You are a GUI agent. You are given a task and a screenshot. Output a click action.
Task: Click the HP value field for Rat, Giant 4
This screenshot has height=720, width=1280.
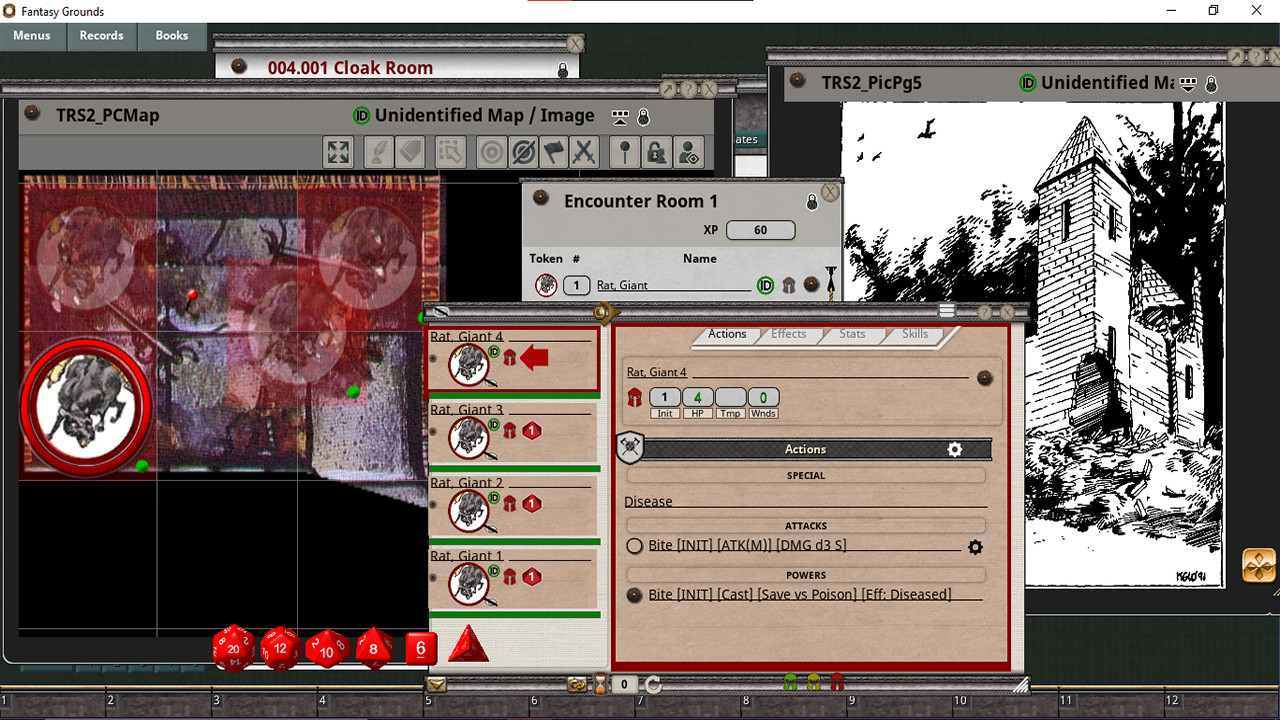coord(697,398)
